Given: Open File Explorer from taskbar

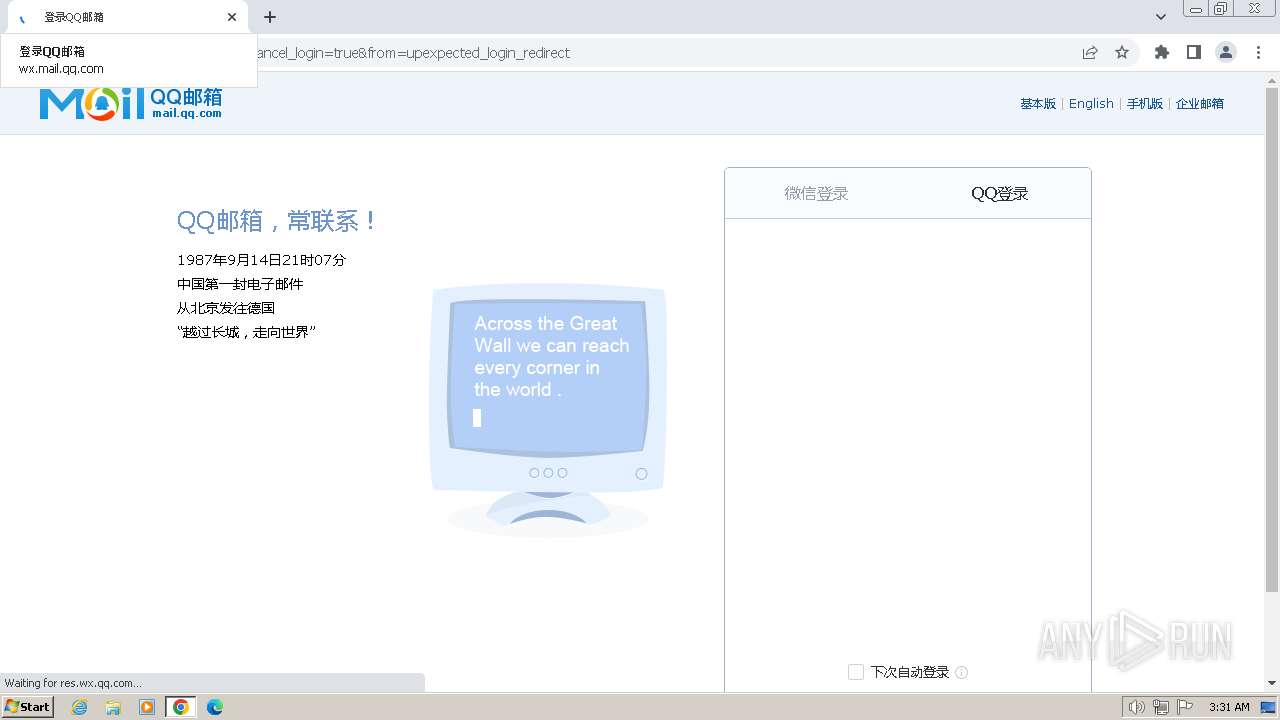Looking at the screenshot, I should [x=113, y=707].
